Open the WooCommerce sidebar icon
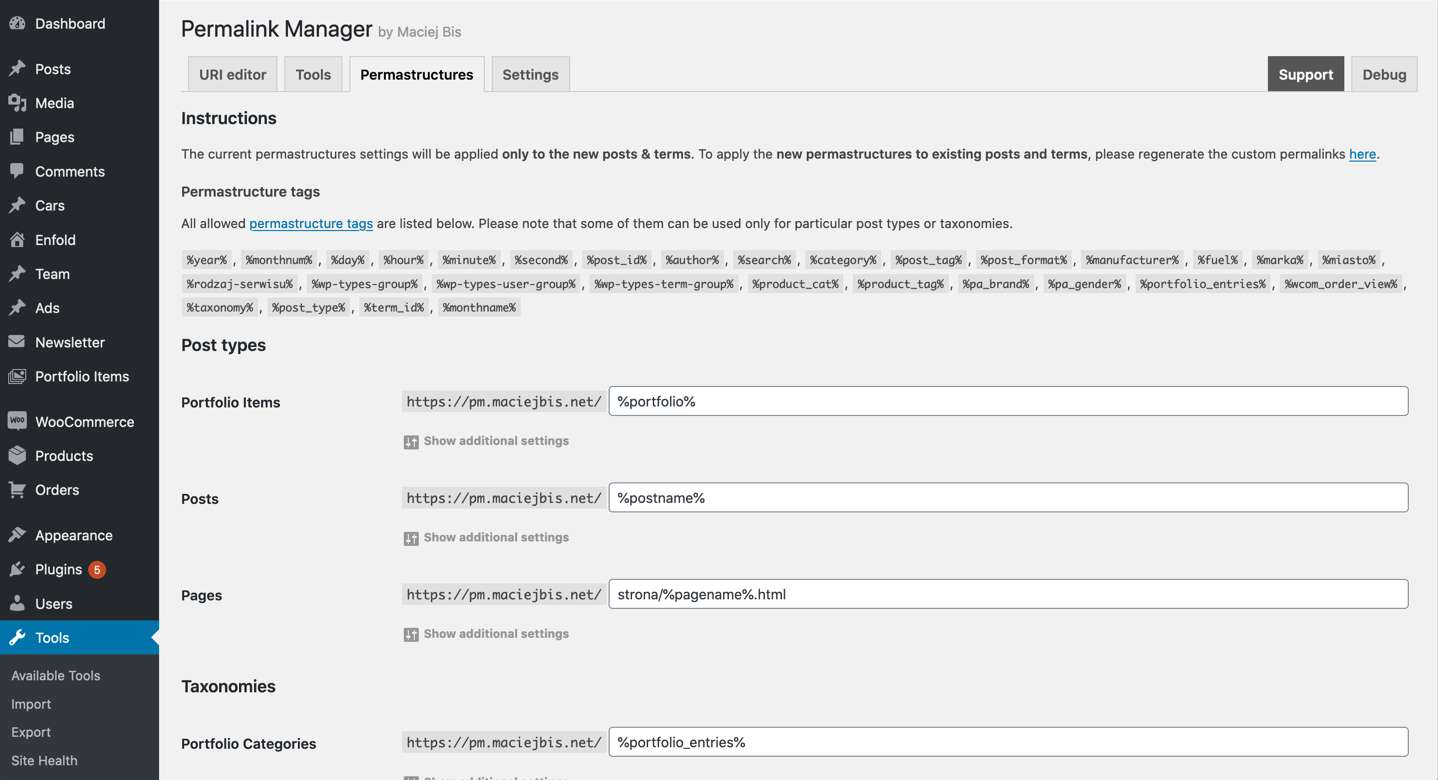 tap(16, 421)
